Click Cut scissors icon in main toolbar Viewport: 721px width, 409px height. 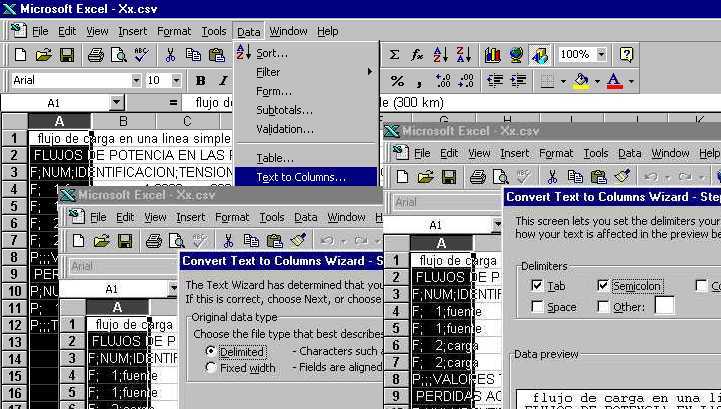pos(170,55)
